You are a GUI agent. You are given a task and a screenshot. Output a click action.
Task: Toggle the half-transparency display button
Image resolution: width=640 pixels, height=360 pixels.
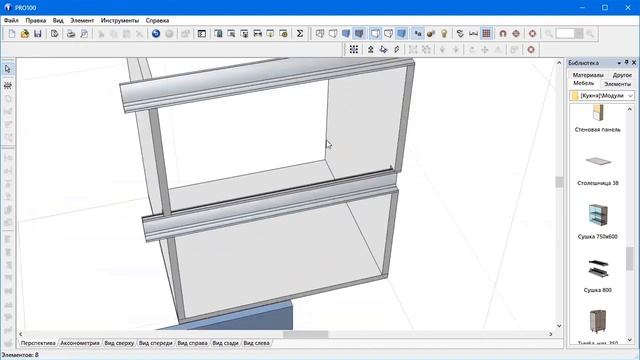coord(388,34)
